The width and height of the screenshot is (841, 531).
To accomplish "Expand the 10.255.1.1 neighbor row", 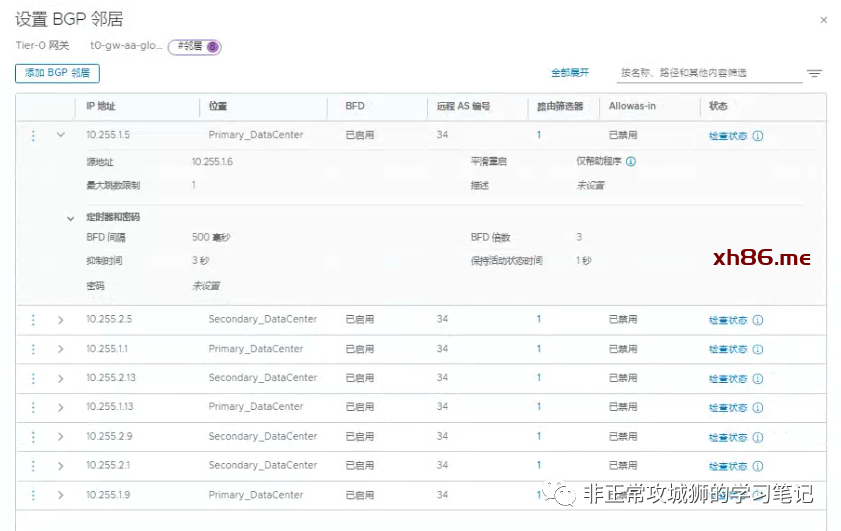I will pos(60,349).
